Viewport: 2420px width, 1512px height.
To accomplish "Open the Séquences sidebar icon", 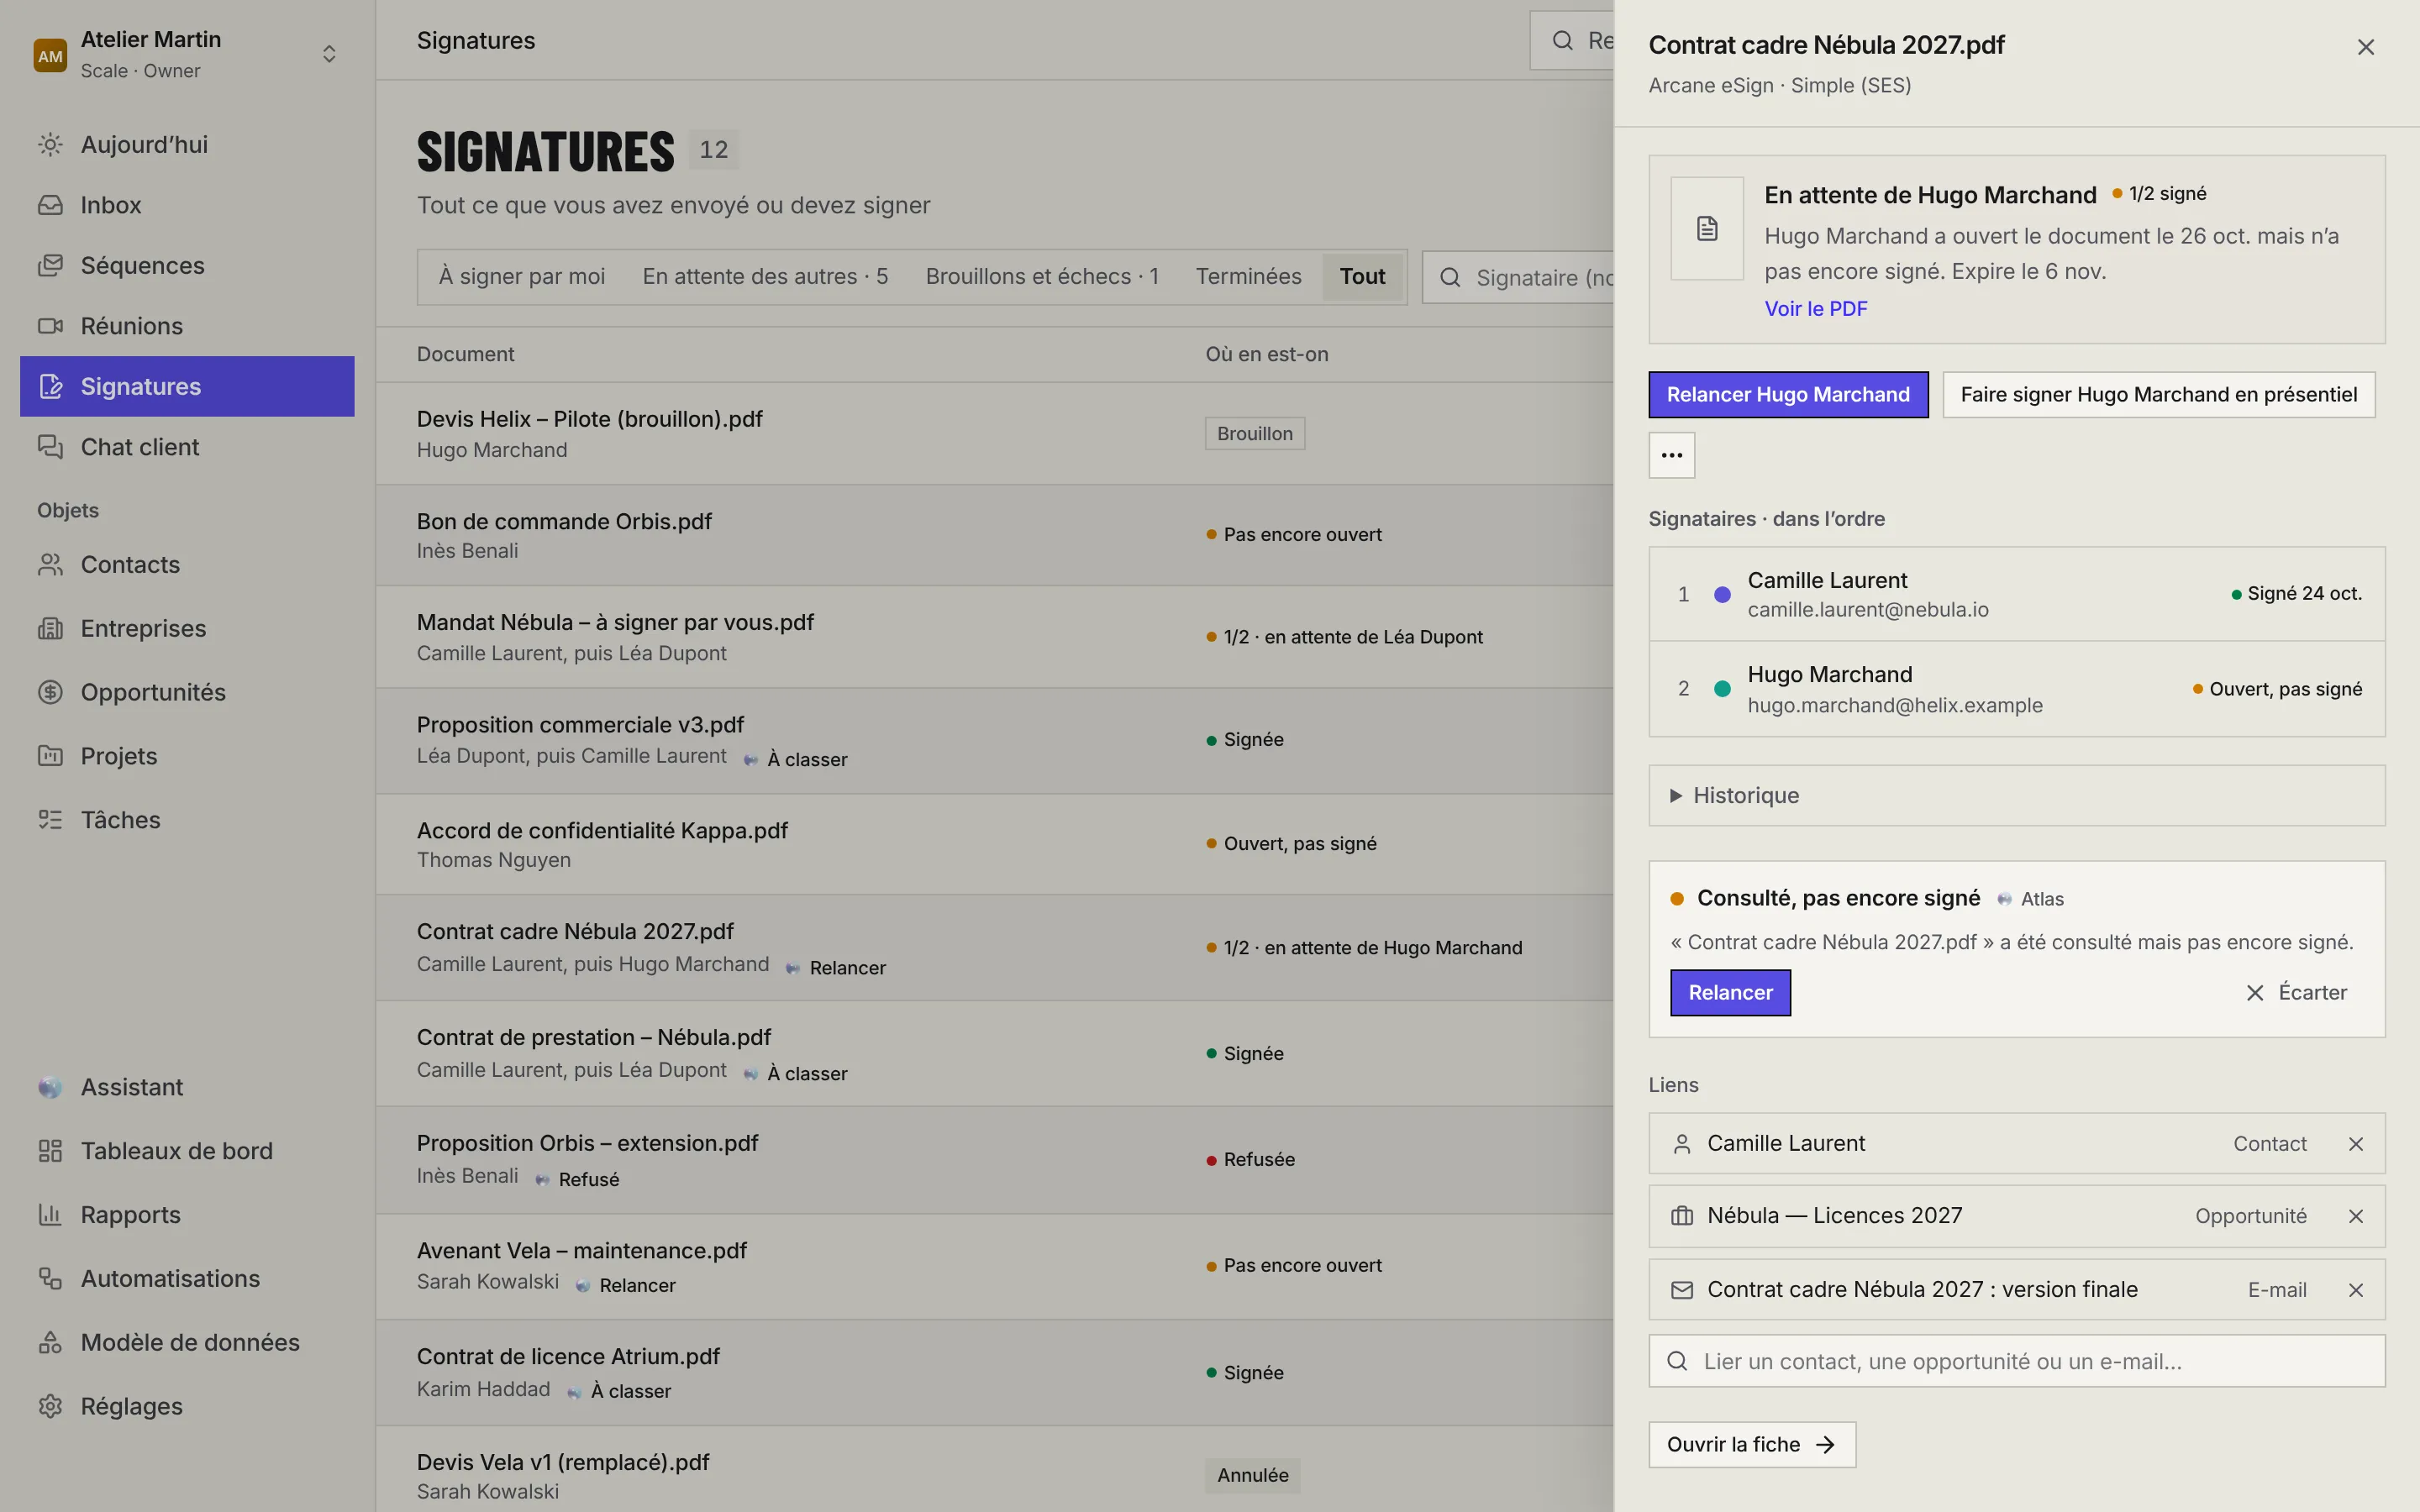I will click(x=50, y=265).
